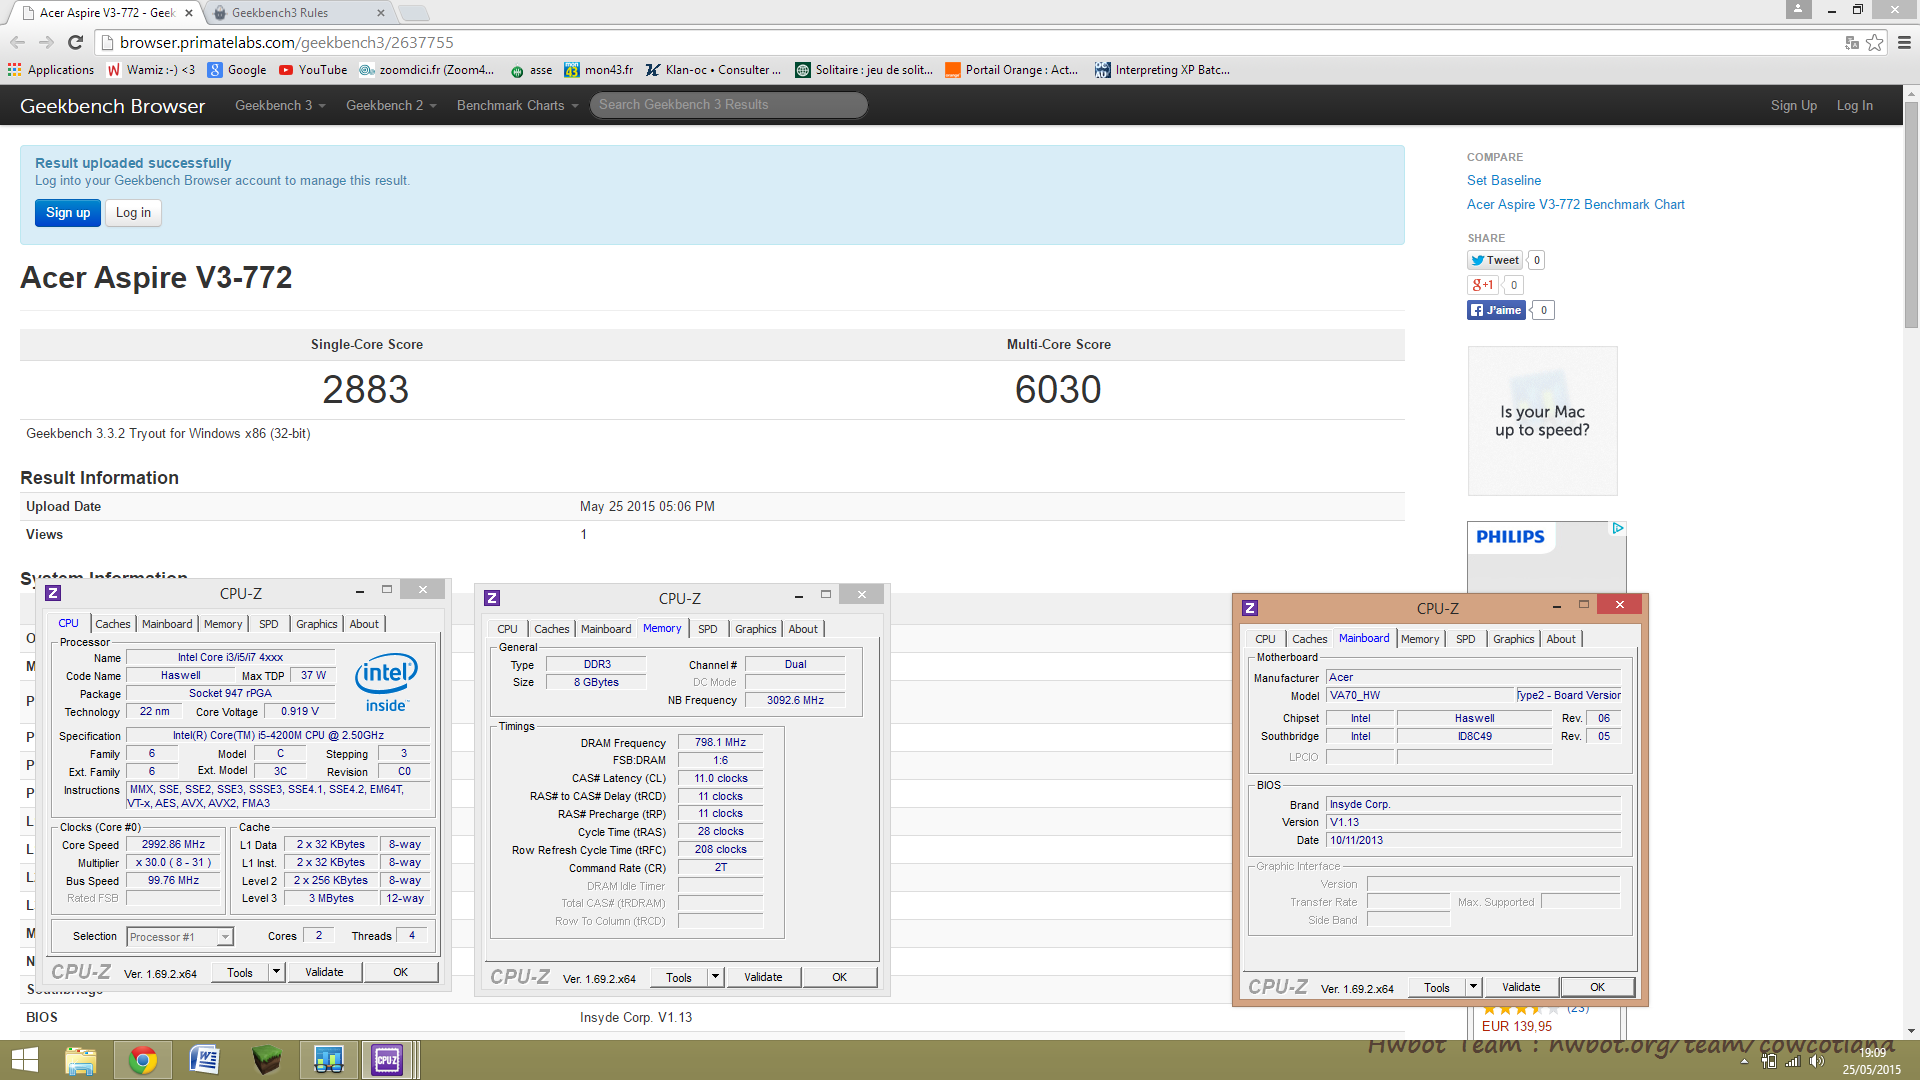This screenshot has height=1080, width=1920.
Task: Expand the Geekbench 2 menu
Action: [x=391, y=105]
